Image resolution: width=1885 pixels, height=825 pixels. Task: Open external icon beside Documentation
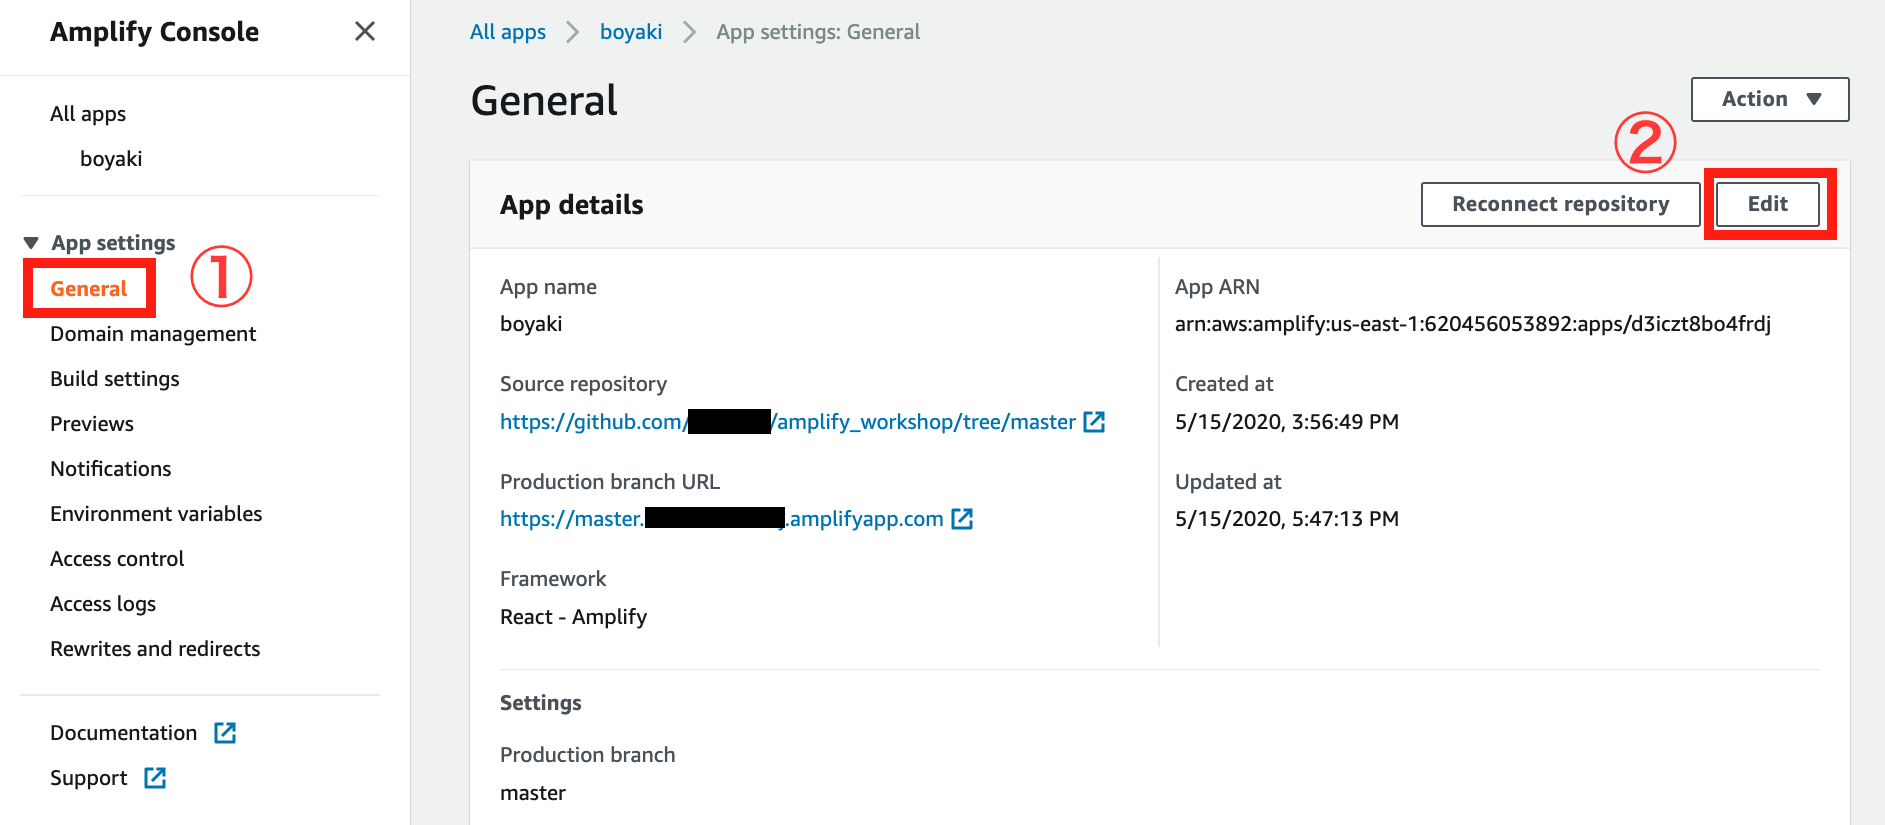[225, 733]
